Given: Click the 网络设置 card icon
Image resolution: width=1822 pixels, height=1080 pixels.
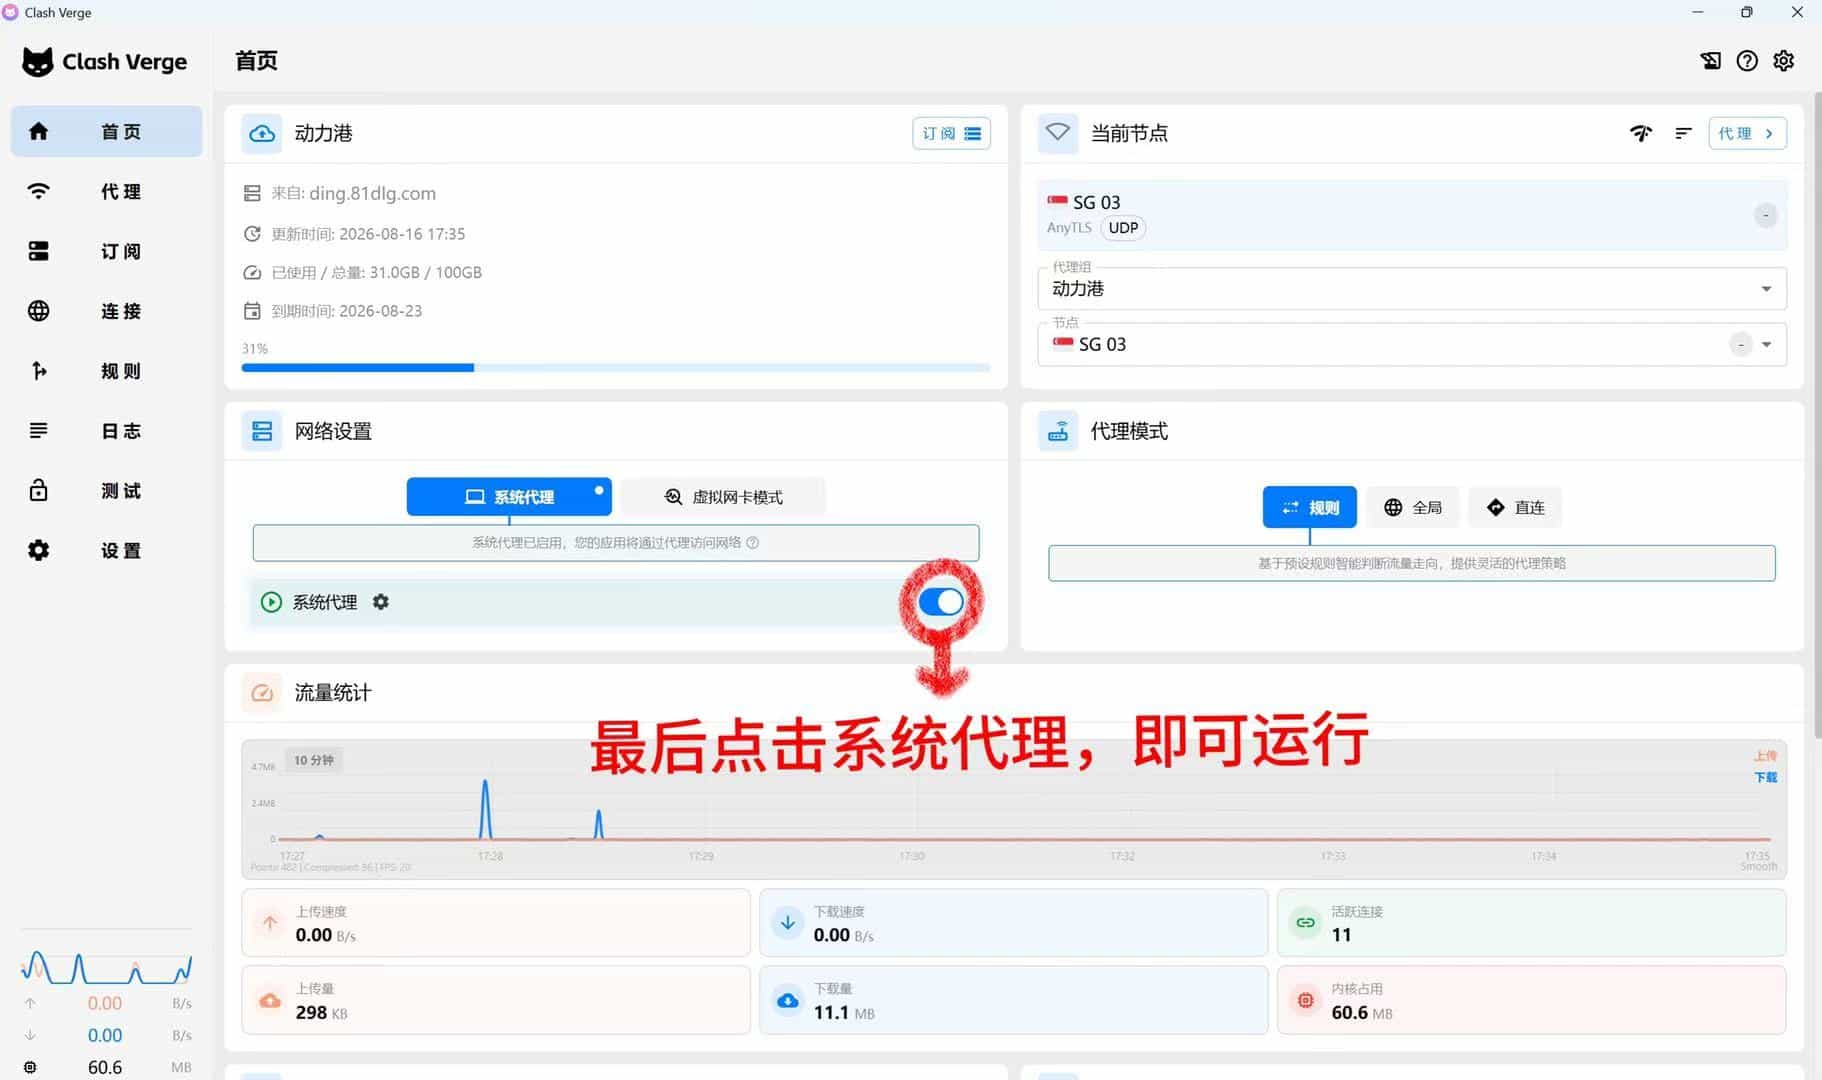Looking at the screenshot, I should [262, 431].
